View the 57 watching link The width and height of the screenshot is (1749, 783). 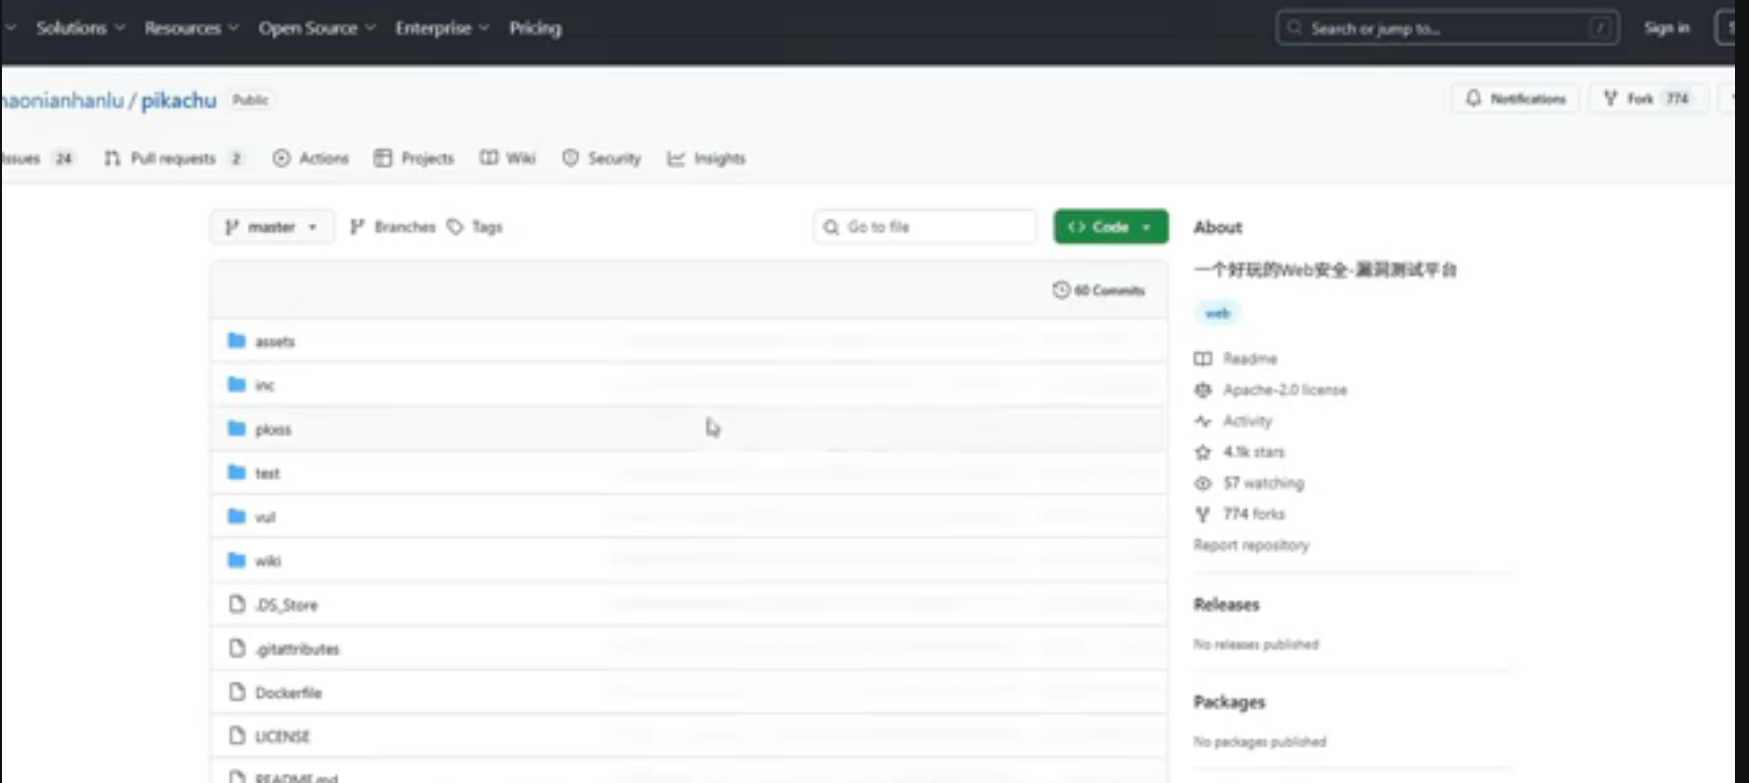pos(1263,483)
